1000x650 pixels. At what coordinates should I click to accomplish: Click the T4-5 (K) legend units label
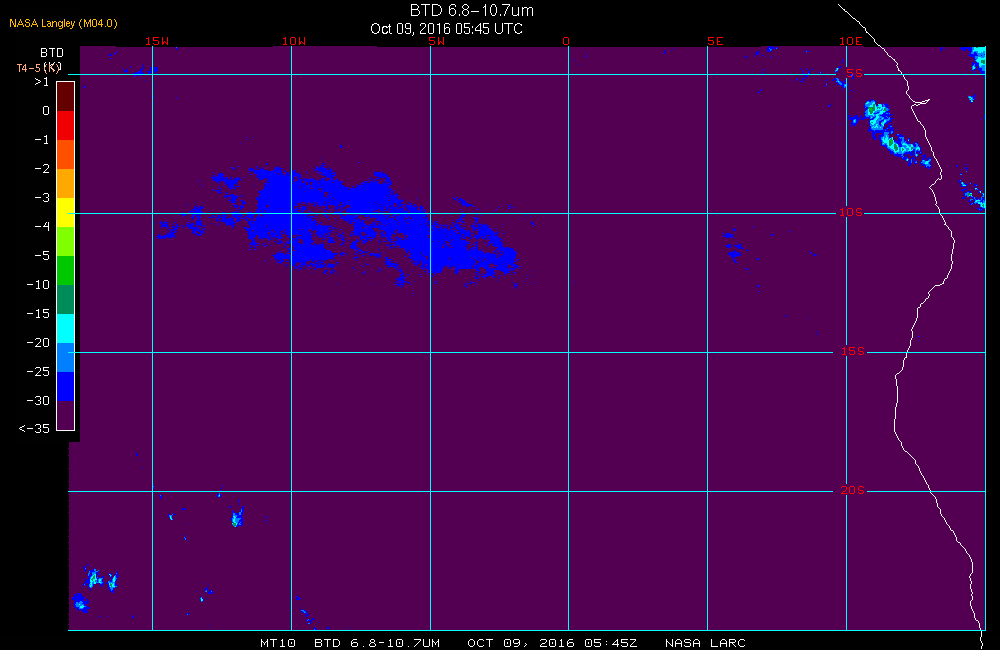point(38,67)
